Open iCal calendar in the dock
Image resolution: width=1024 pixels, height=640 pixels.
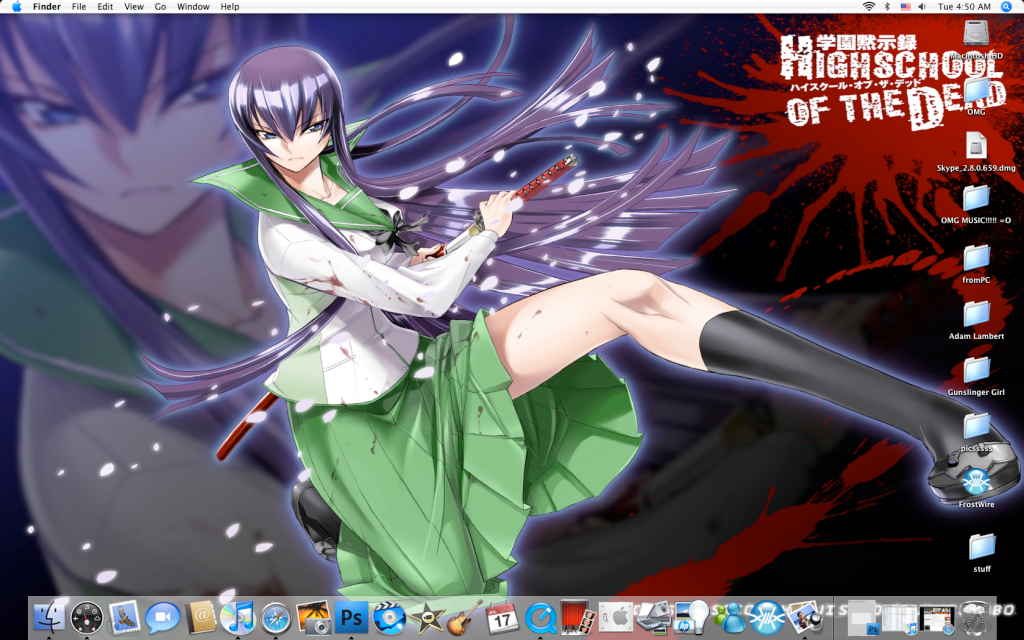tap(502, 617)
